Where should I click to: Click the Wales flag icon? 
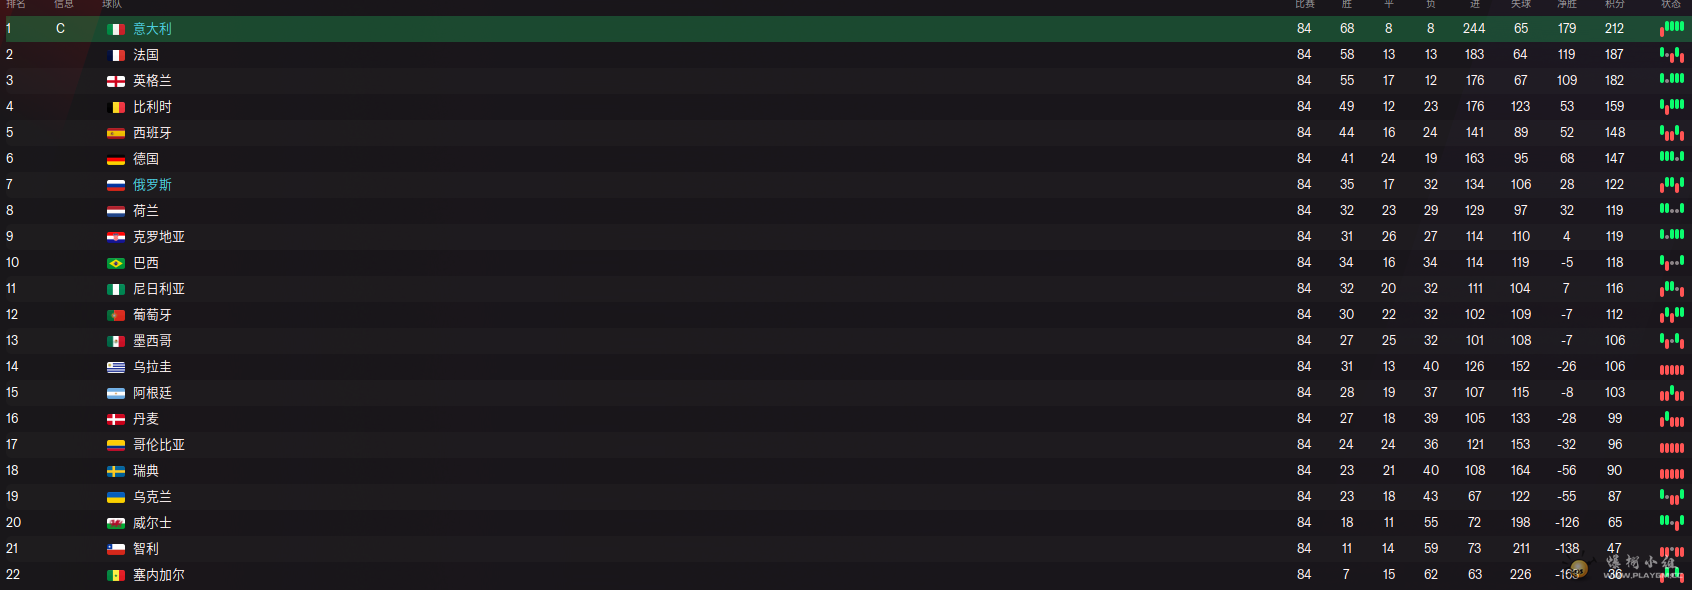(x=116, y=523)
